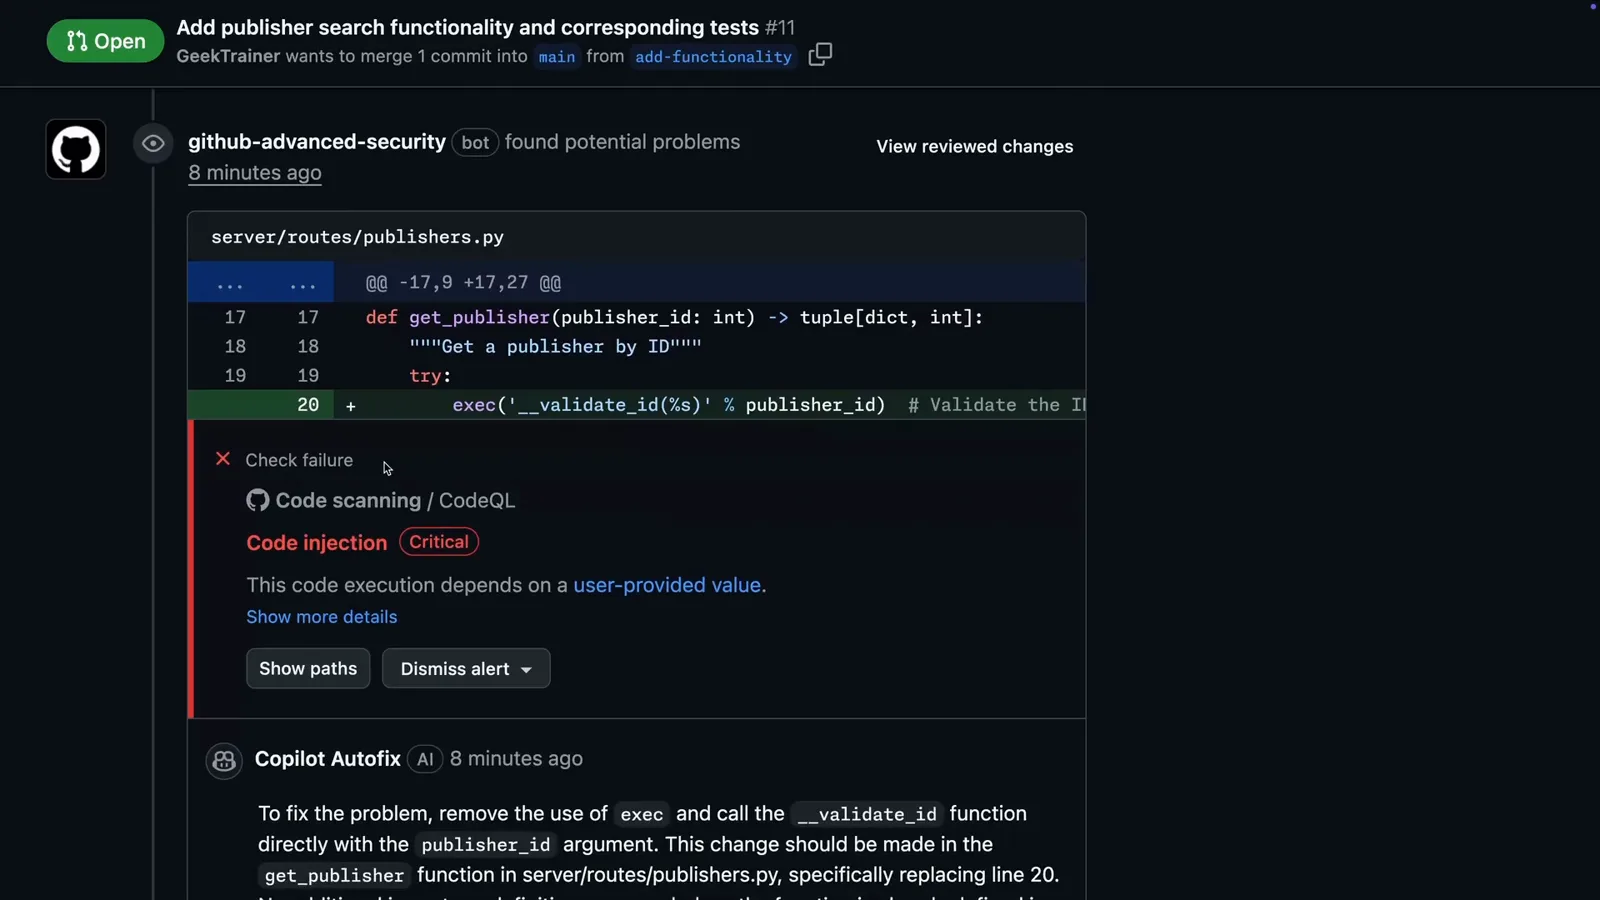Click the Copilot Autofix avatar icon
This screenshot has width=1600, height=900.
tap(224, 760)
